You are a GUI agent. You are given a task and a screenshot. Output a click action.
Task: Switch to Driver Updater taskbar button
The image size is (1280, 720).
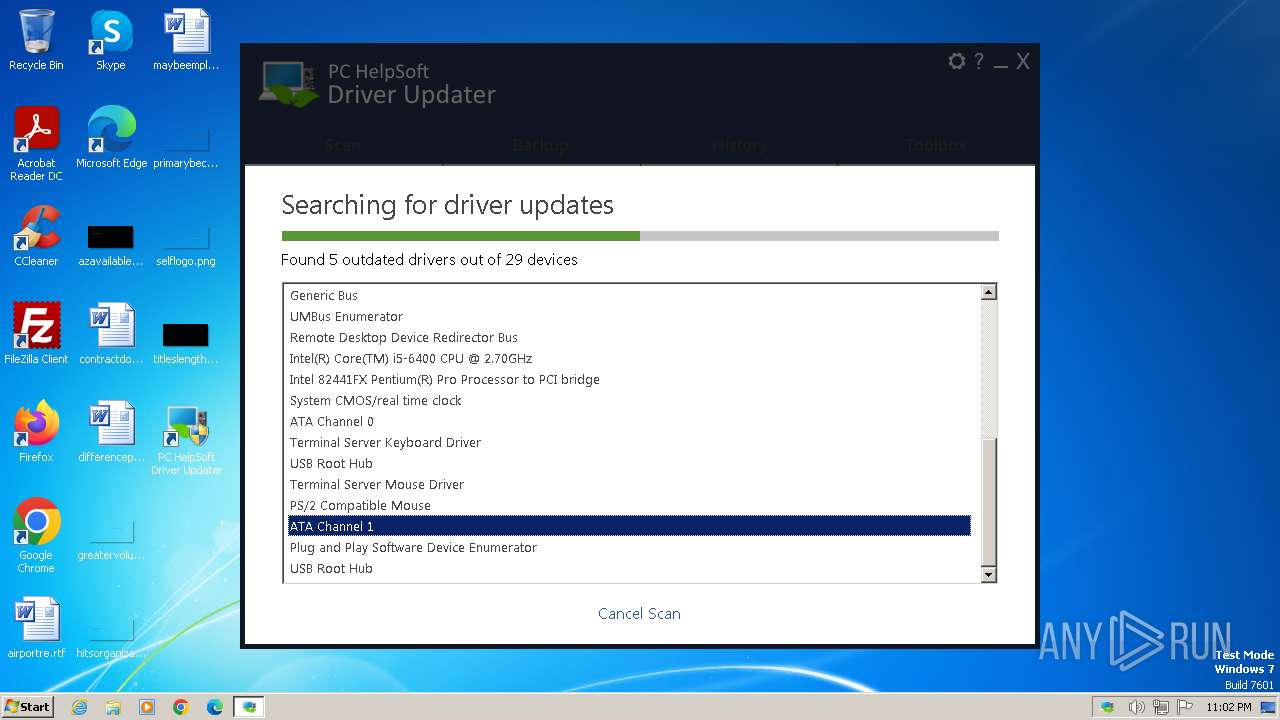pyautogui.click(x=249, y=707)
